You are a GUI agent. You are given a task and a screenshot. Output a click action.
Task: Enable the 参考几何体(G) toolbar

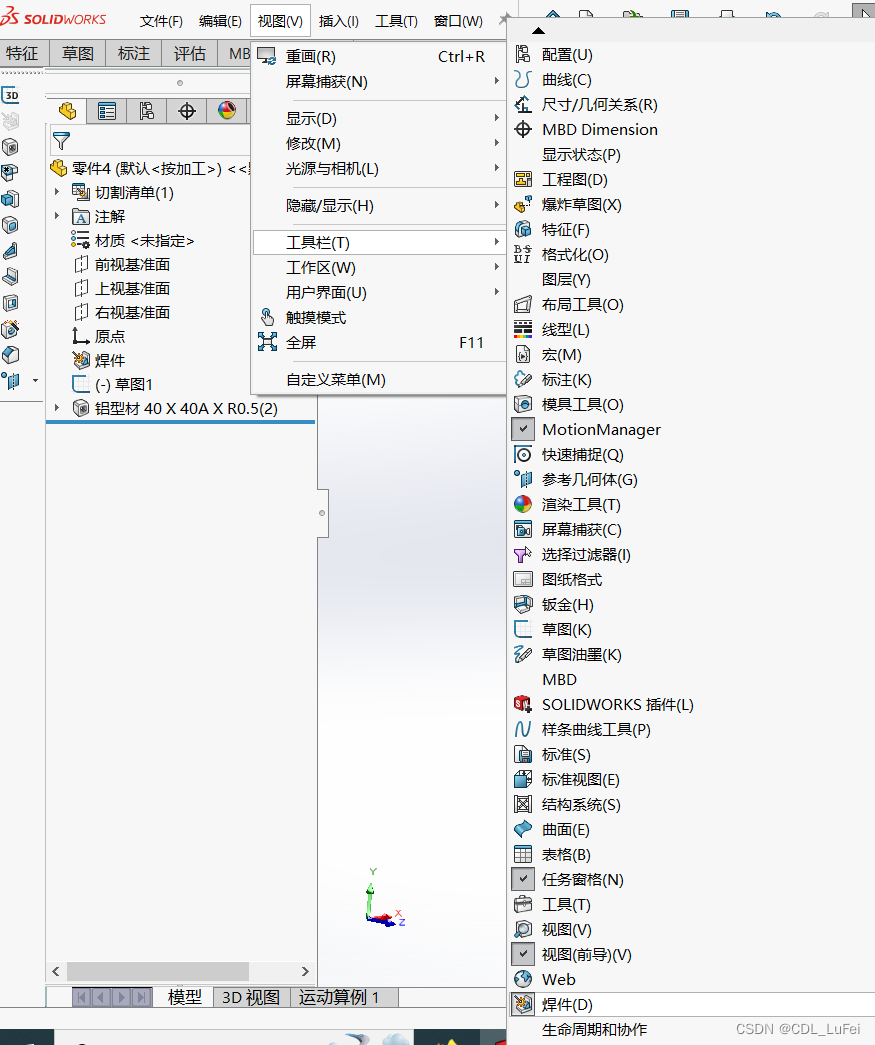(x=589, y=480)
